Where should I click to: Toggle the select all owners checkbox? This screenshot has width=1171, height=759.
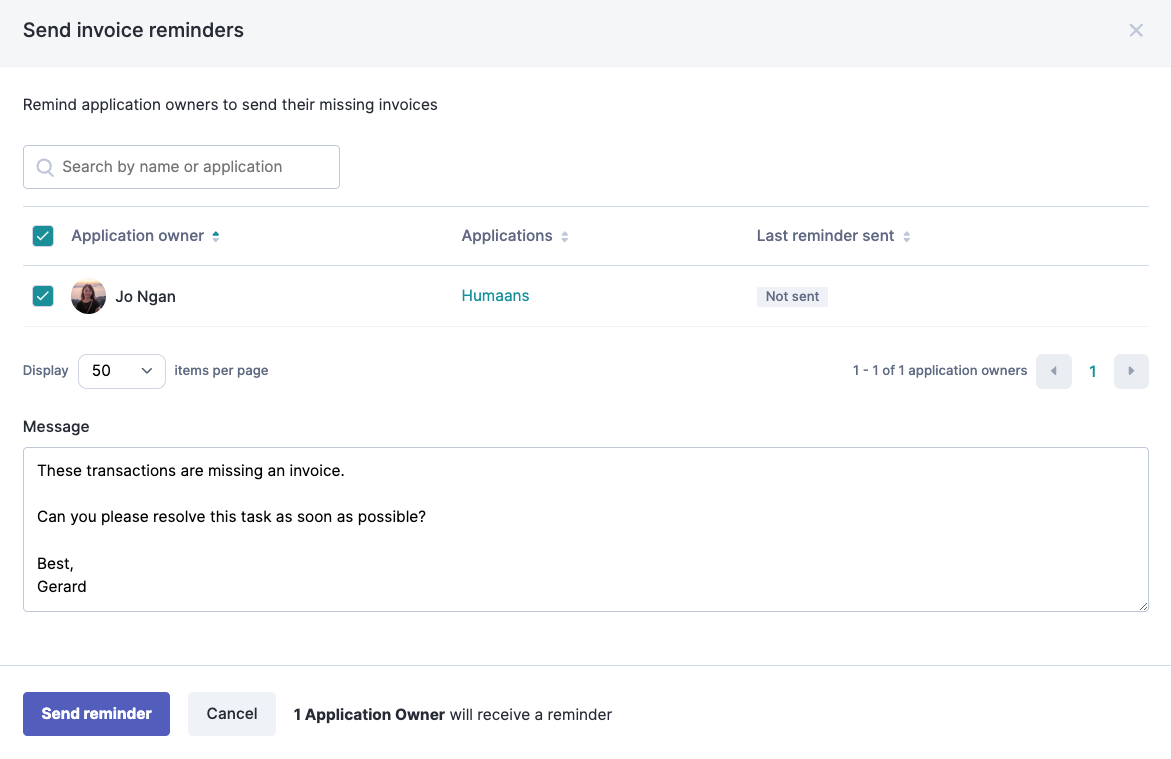tap(43, 236)
